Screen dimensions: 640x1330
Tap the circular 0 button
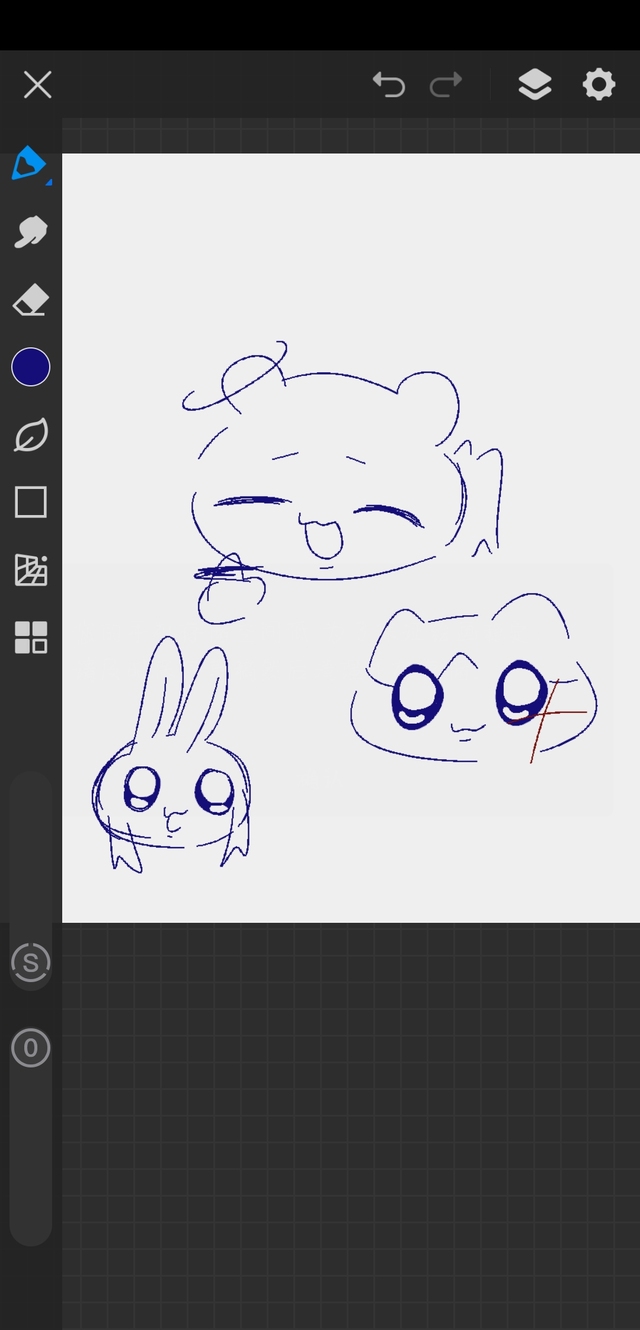click(x=31, y=1048)
